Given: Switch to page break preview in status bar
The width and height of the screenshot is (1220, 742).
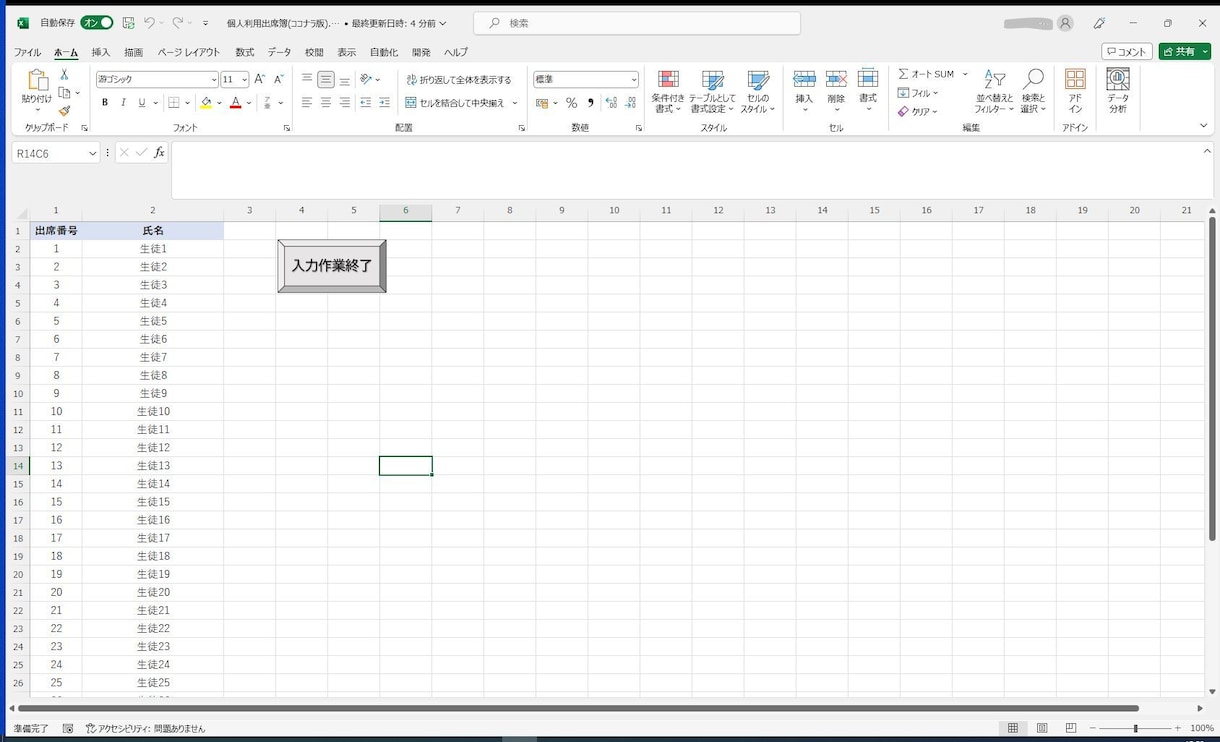Looking at the screenshot, I should (1071, 728).
